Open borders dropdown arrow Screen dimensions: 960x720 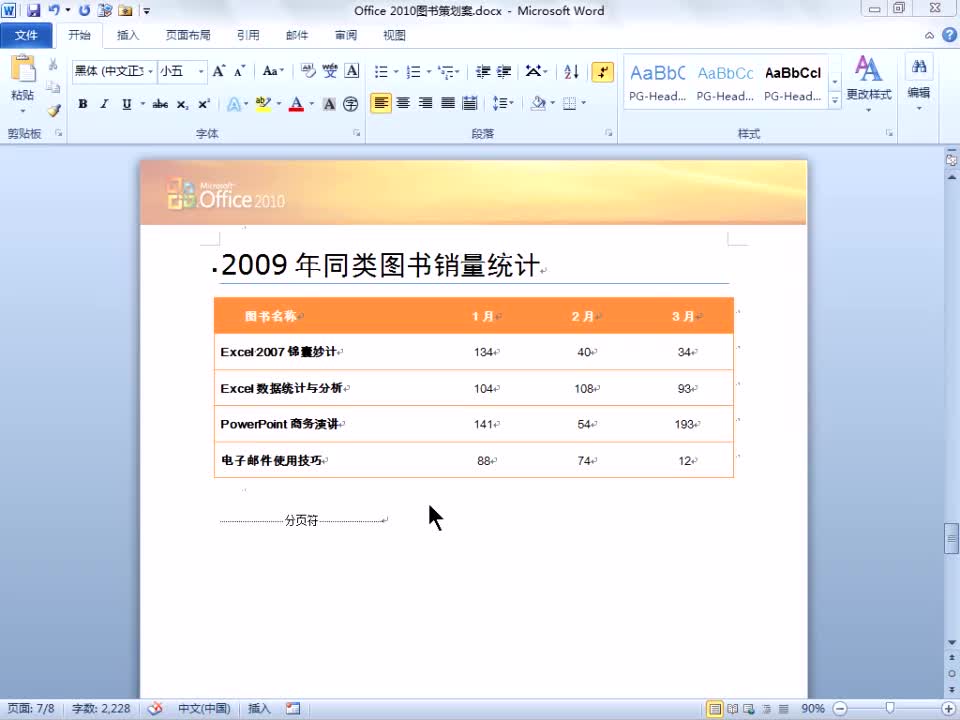(583, 103)
